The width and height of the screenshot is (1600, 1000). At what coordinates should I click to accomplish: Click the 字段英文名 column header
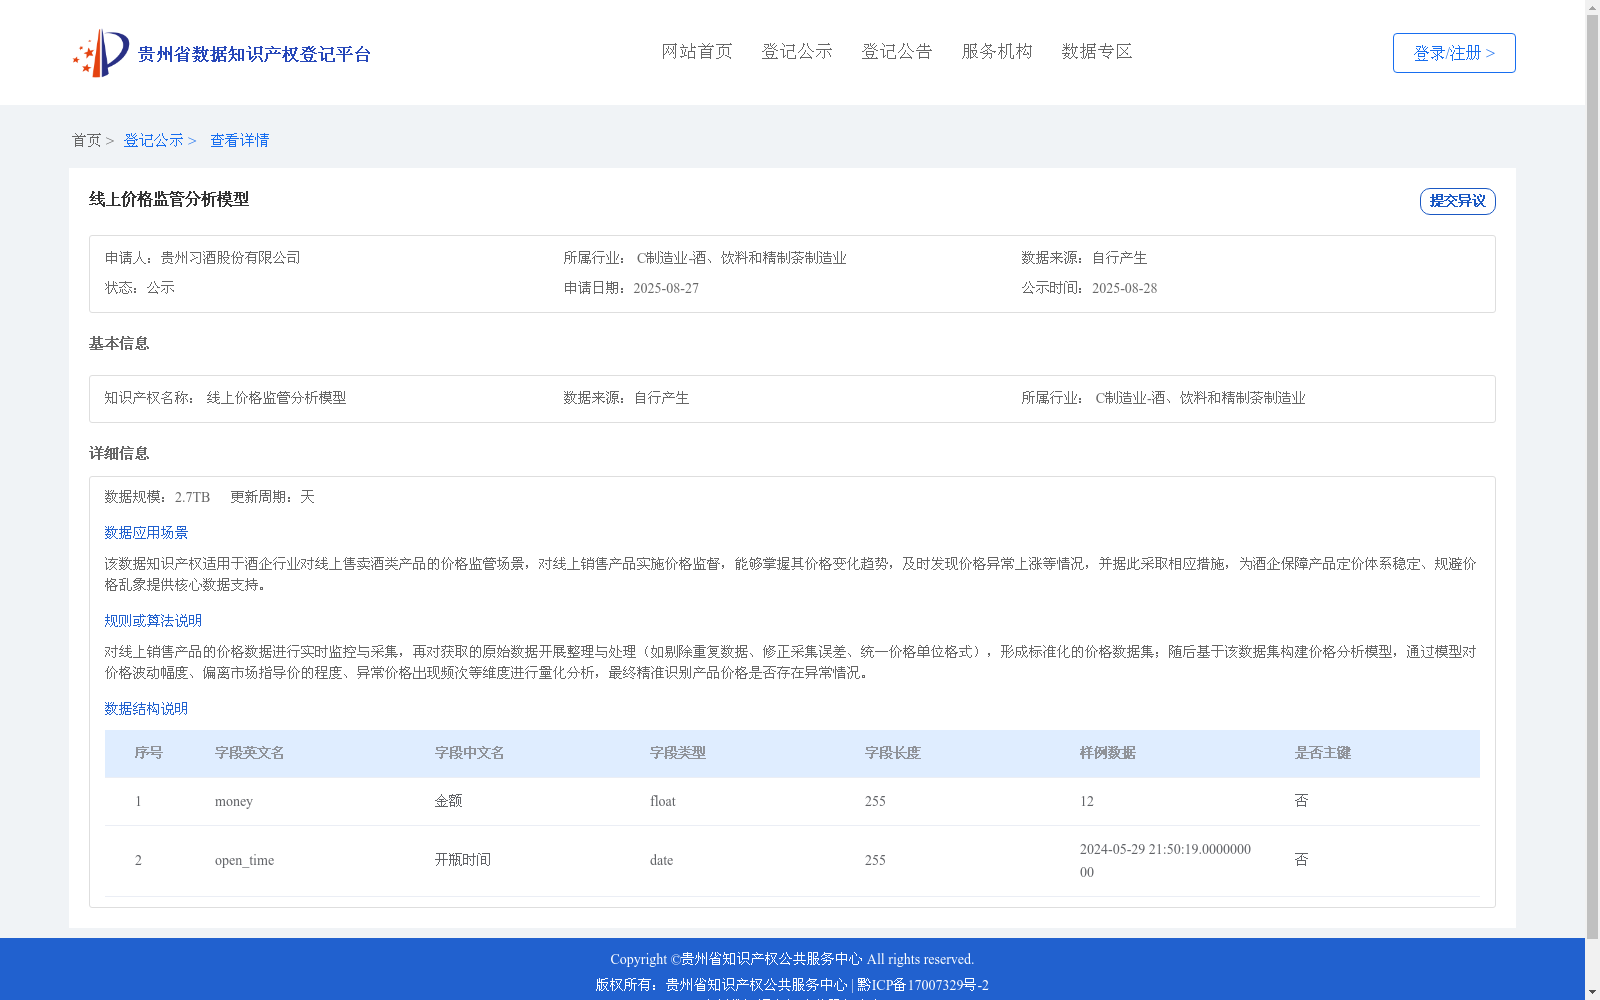pos(250,753)
